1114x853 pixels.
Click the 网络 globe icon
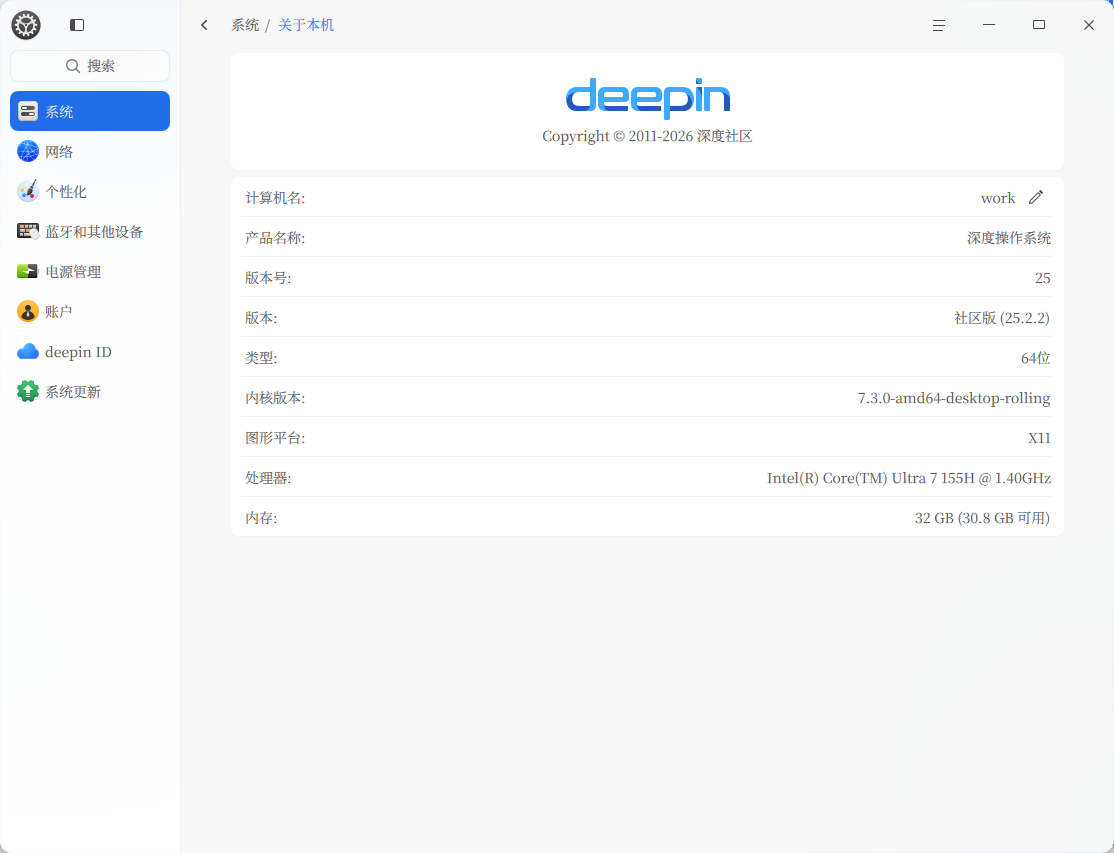click(x=28, y=151)
